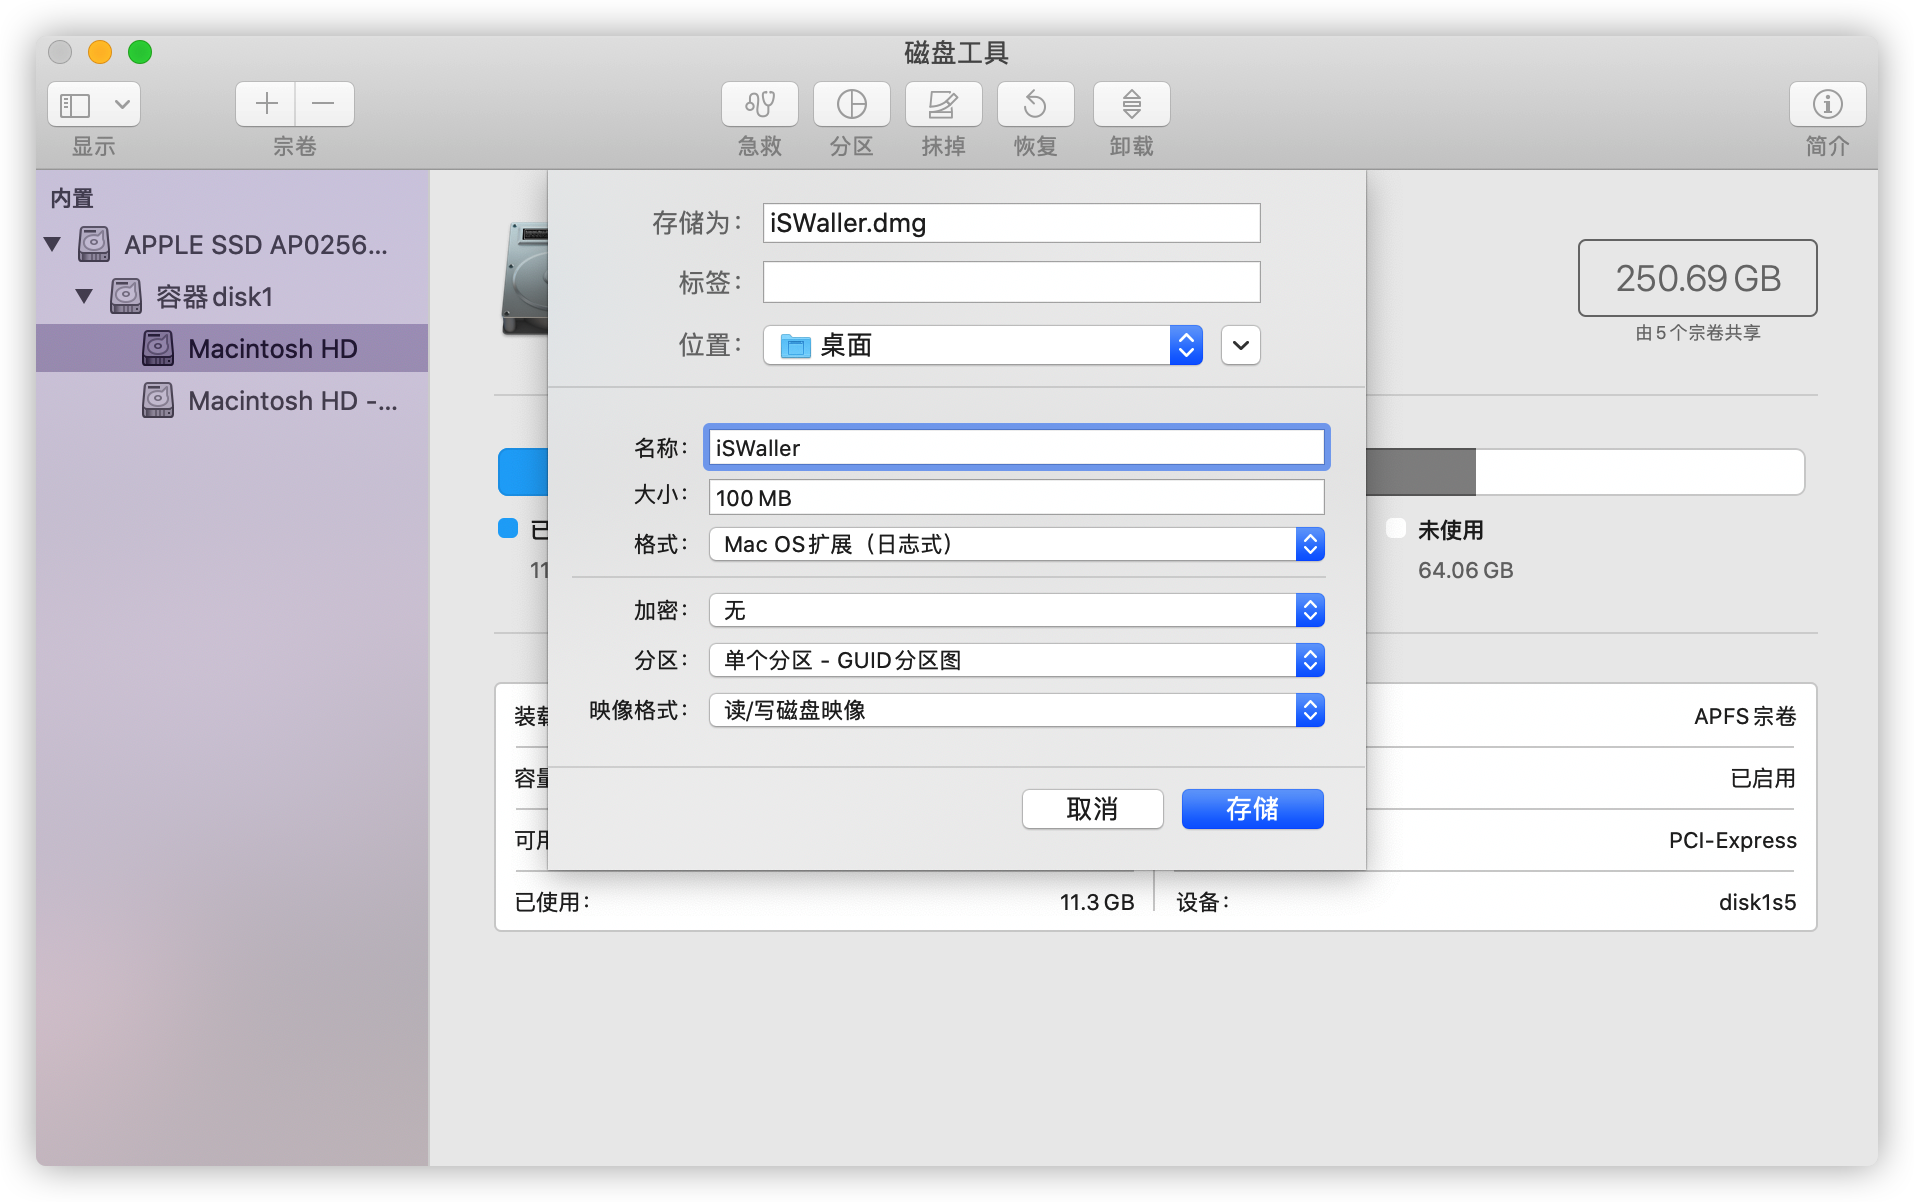Click the Unmount (卸载) toolbar icon

(x=1131, y=104)
